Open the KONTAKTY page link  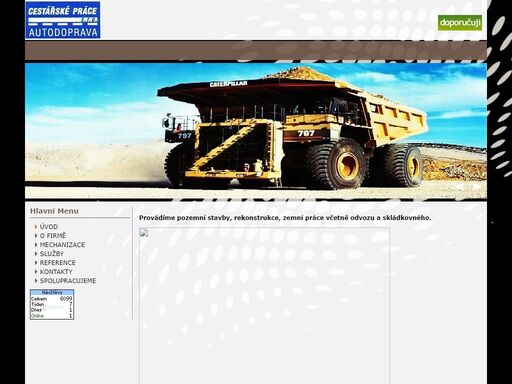pos(56,272)
